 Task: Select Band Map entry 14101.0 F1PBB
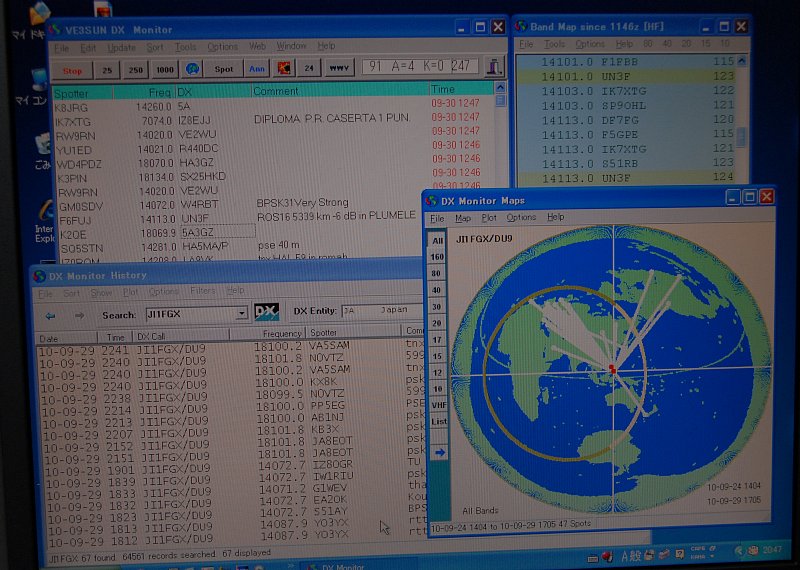[626, 62]
